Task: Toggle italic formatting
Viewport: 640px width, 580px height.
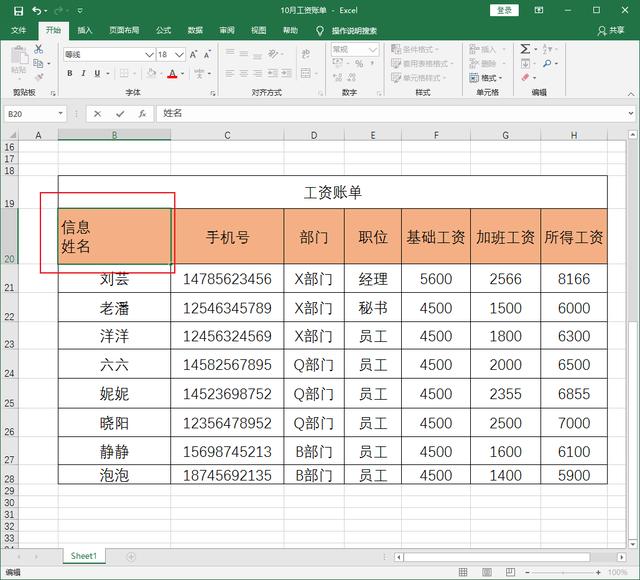Action: (x=83, y=73)
